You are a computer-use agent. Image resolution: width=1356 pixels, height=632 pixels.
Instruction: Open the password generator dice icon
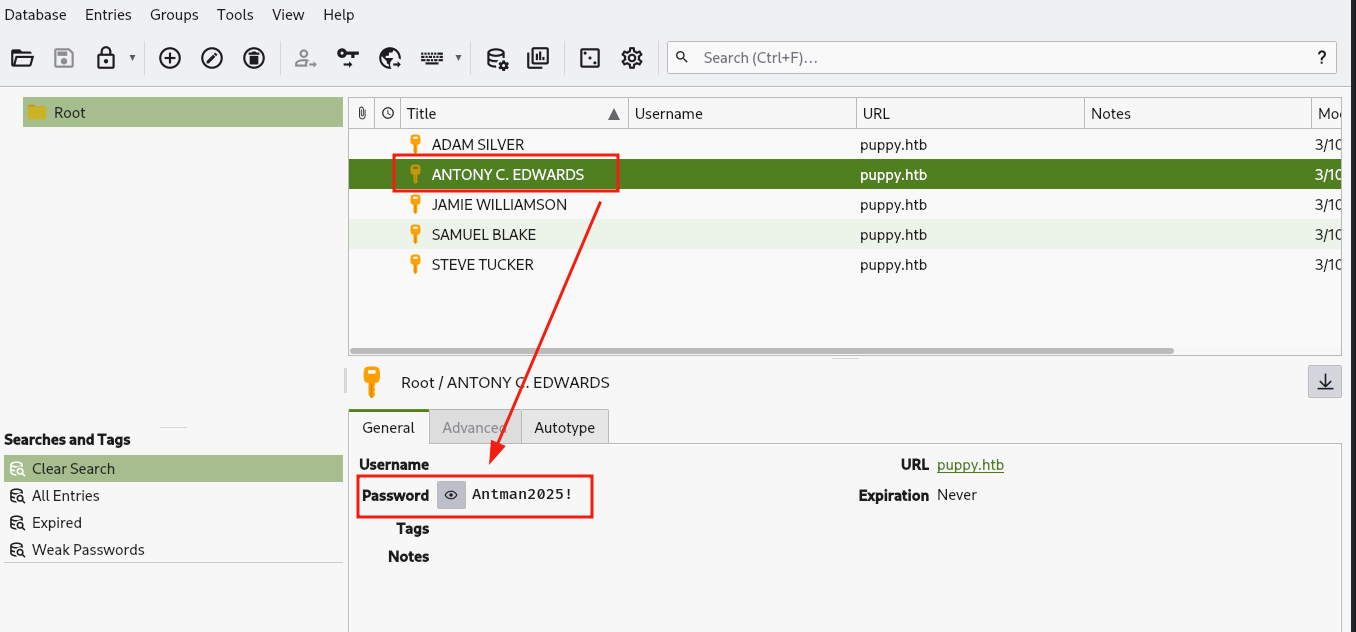click(590, 58)
